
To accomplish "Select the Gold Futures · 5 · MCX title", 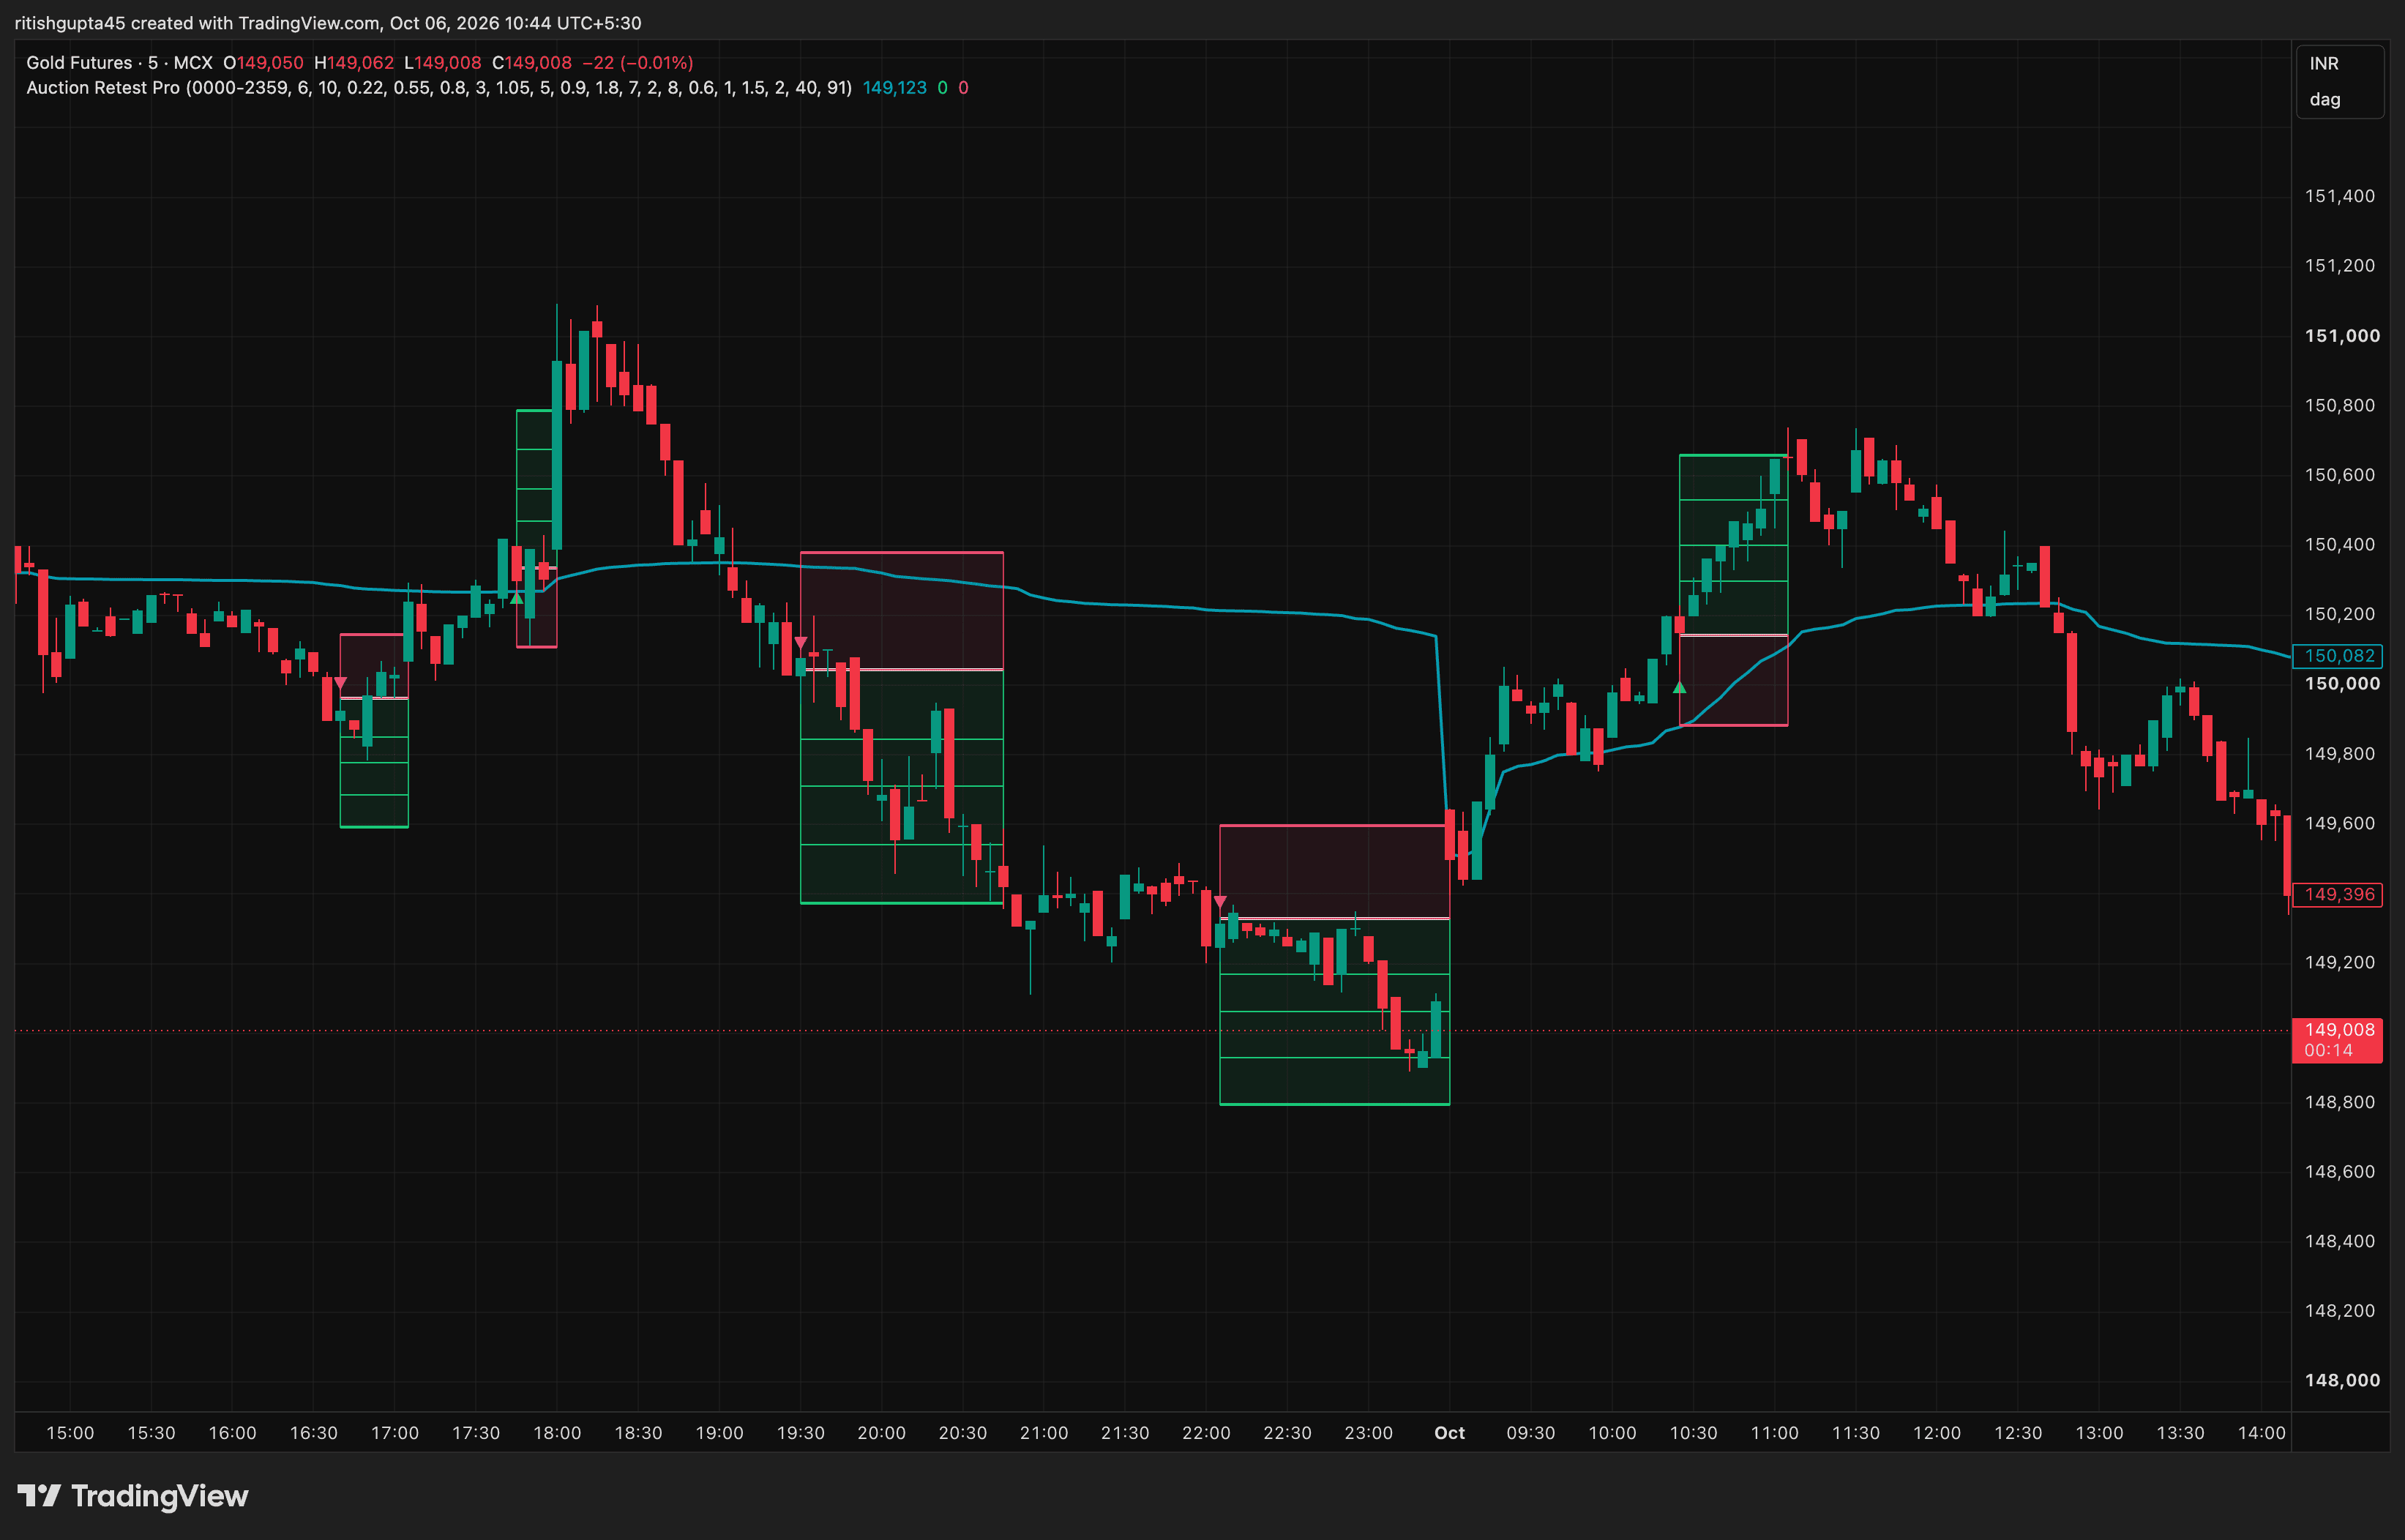I will (x=119, y=63).
